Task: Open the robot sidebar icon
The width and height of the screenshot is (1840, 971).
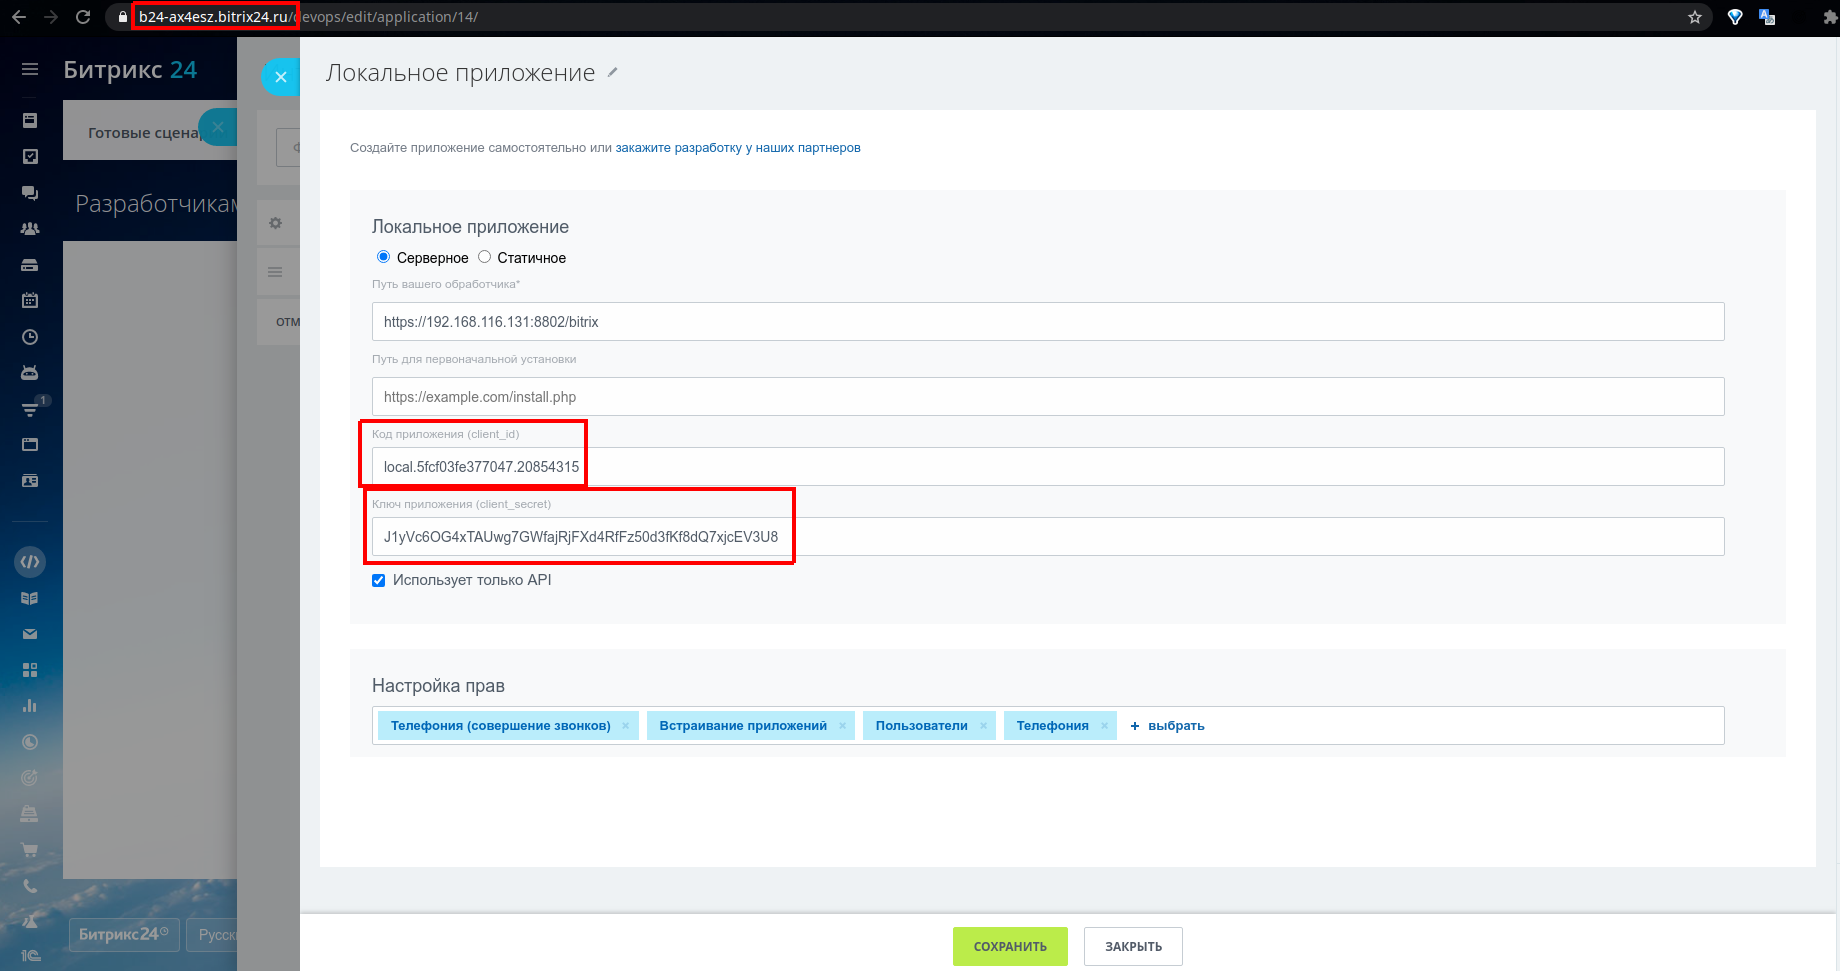Action: click(30, 372)
